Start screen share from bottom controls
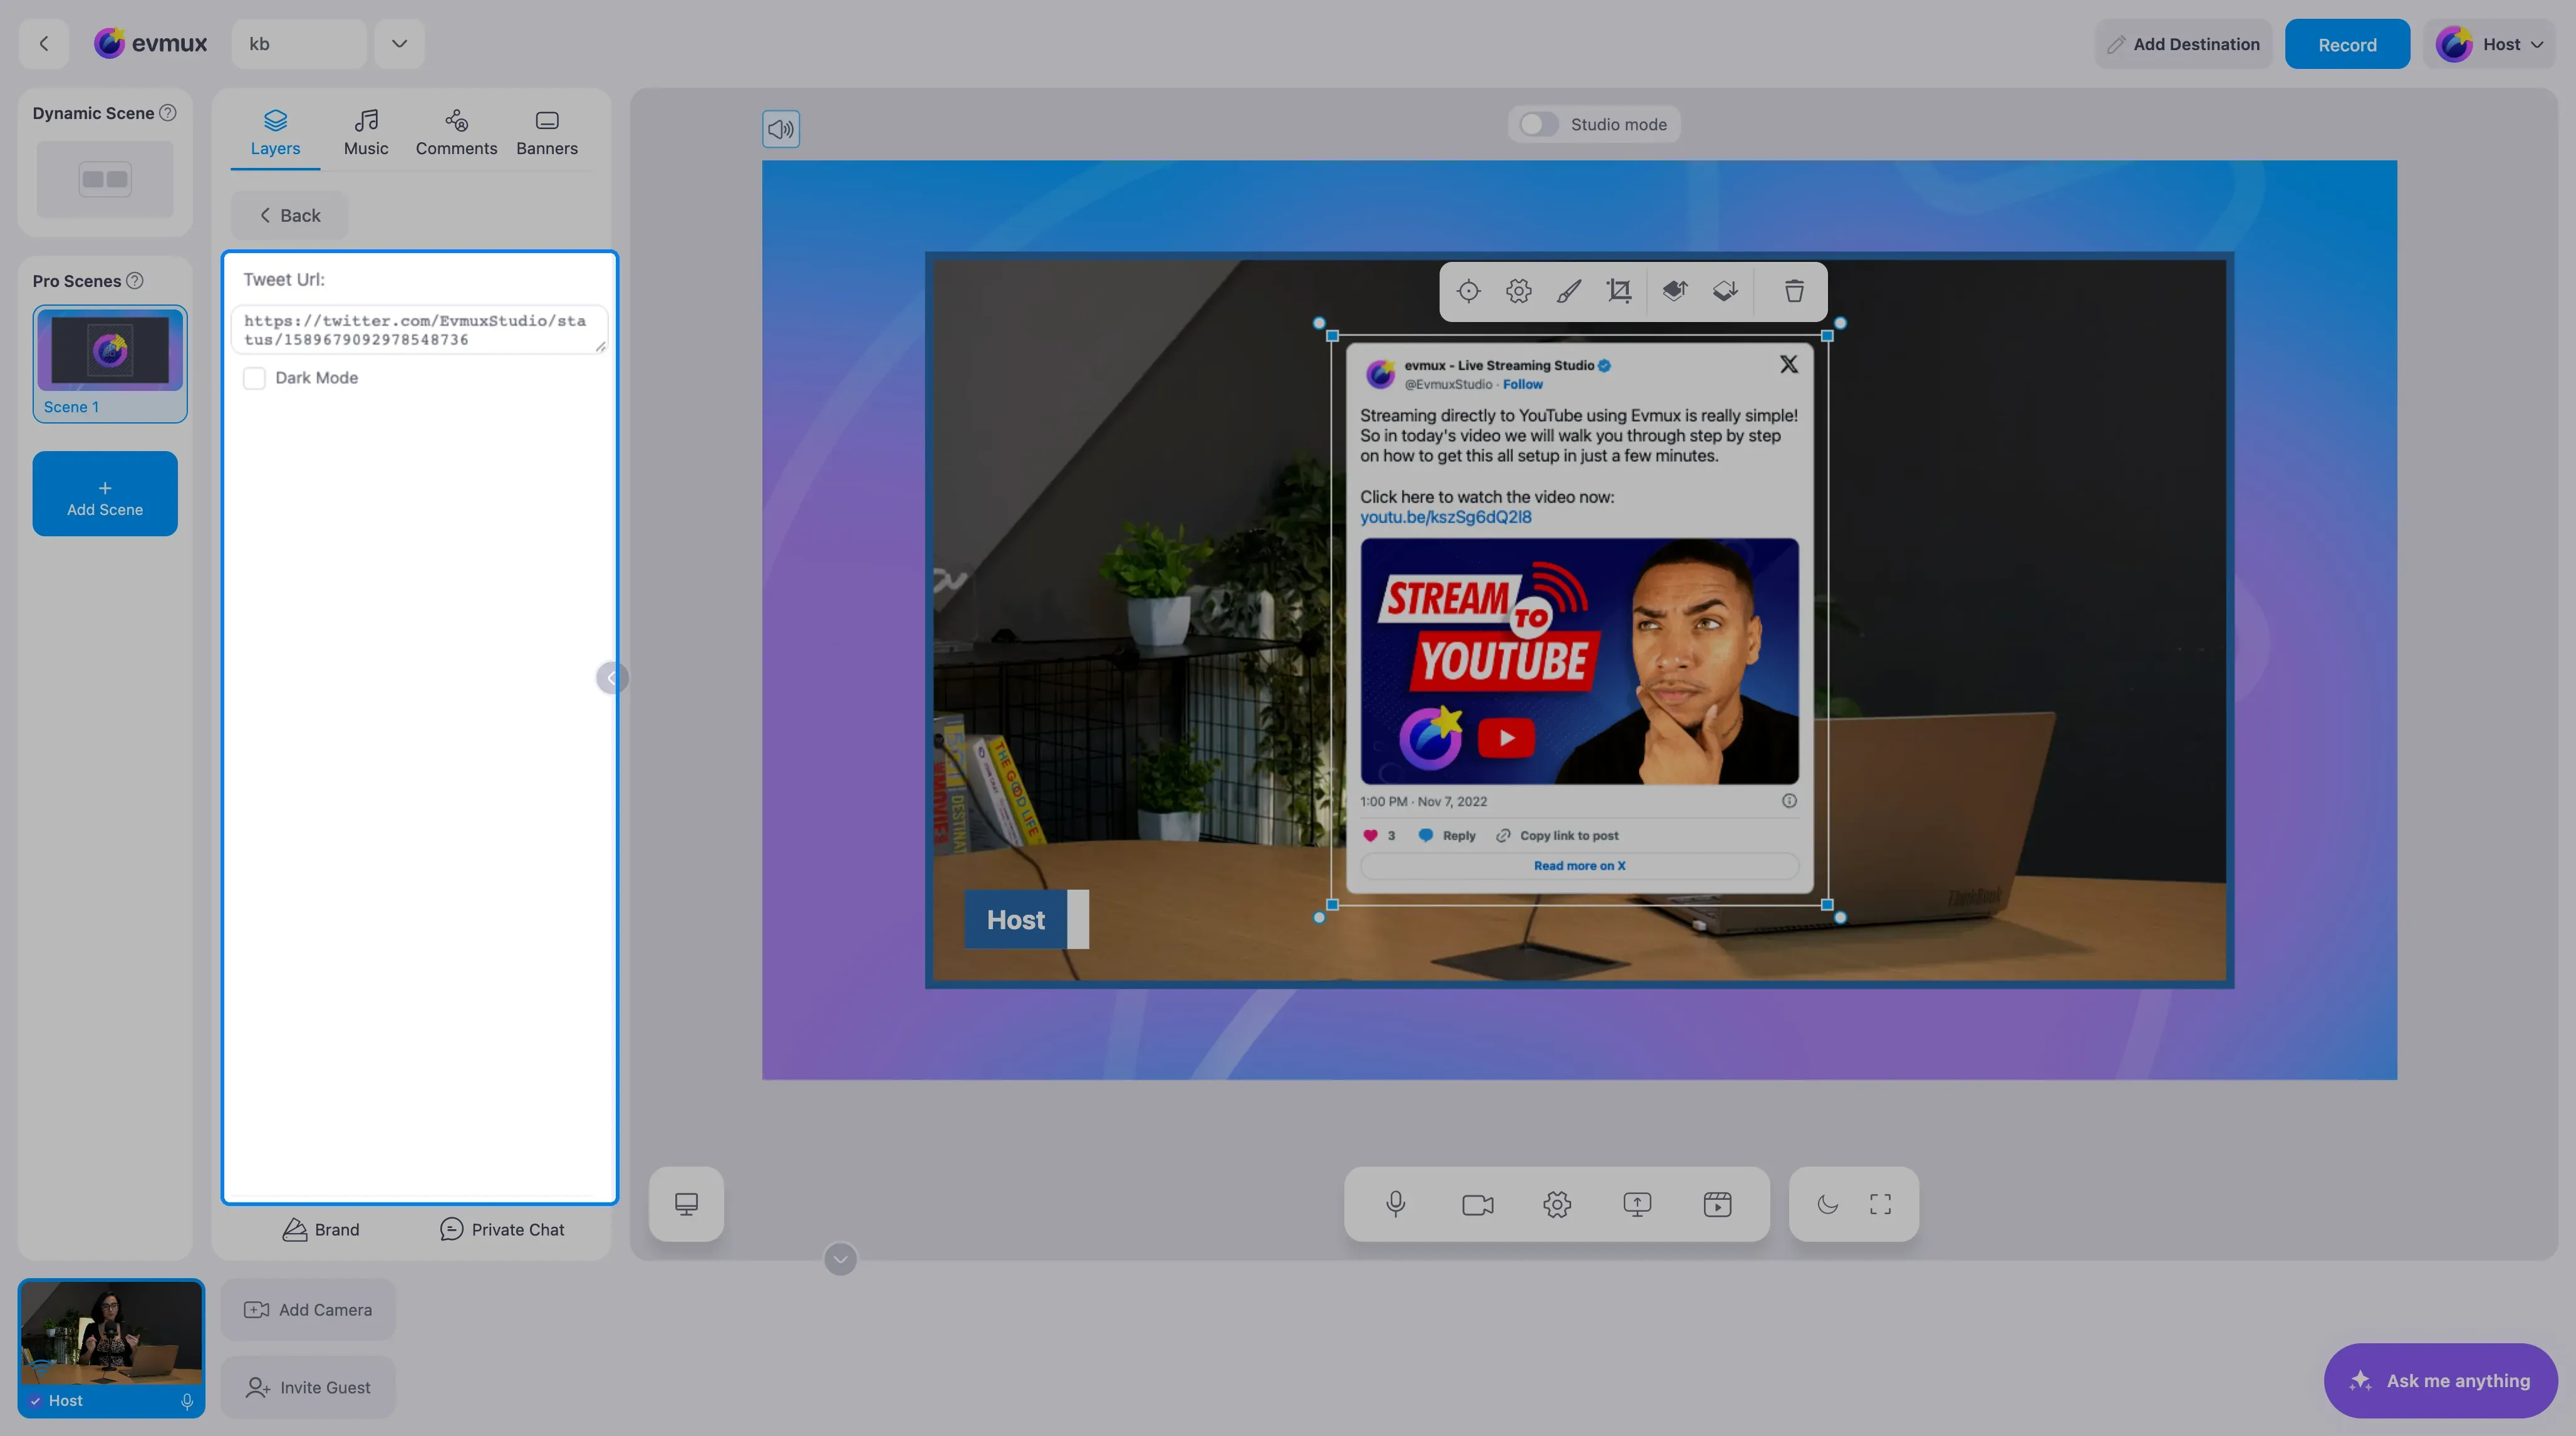Viewport: 2576px width, 1436px height. click(1637, 1204)
